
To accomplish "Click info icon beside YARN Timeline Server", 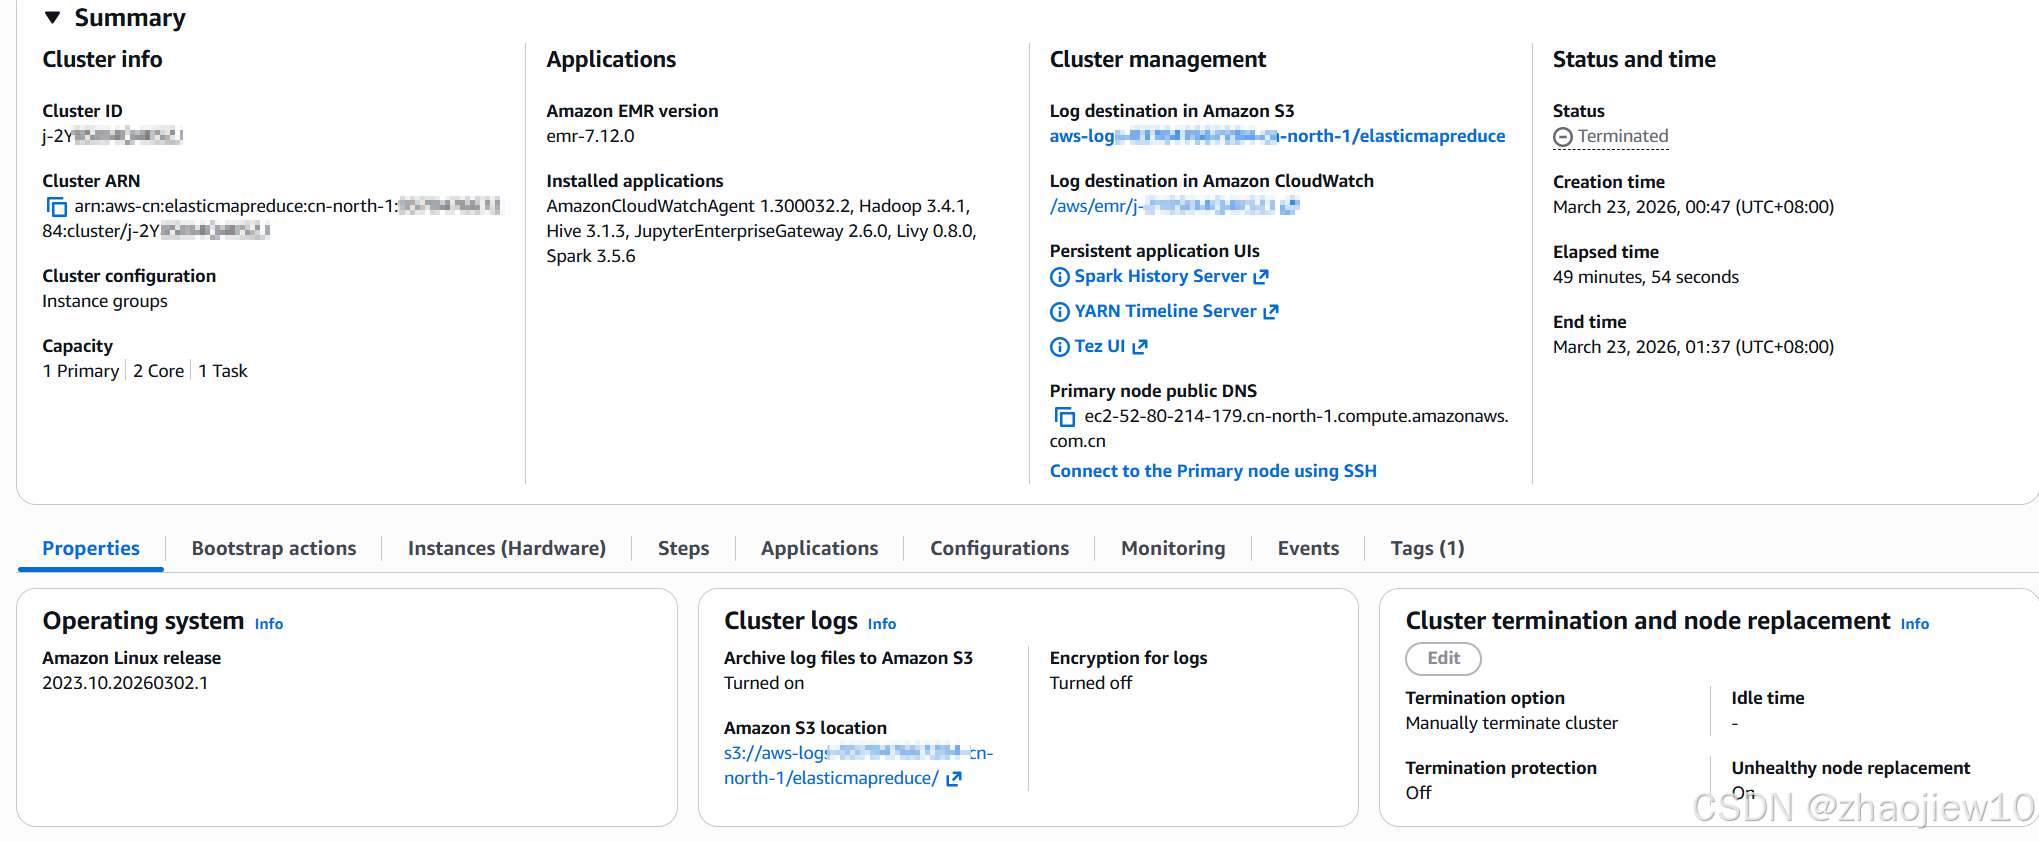I will coord(1059,312).
